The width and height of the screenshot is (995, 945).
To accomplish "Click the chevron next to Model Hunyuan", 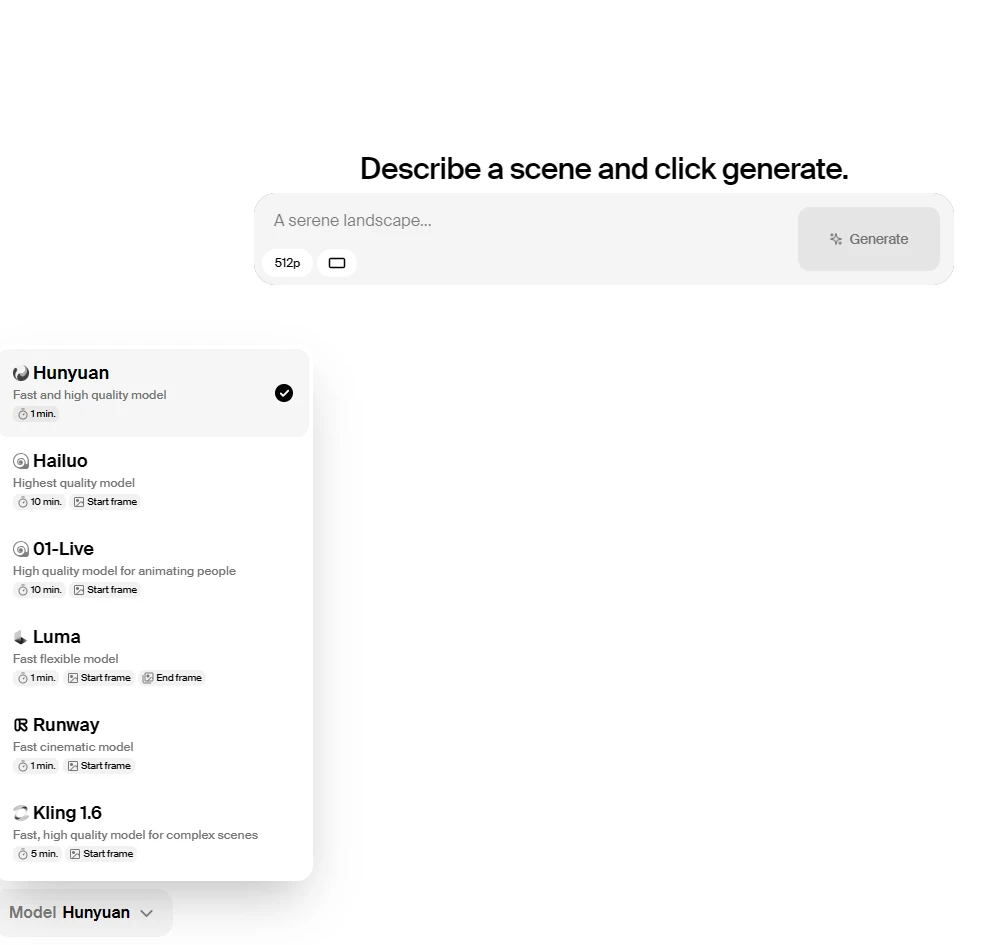I will (147, 913).
